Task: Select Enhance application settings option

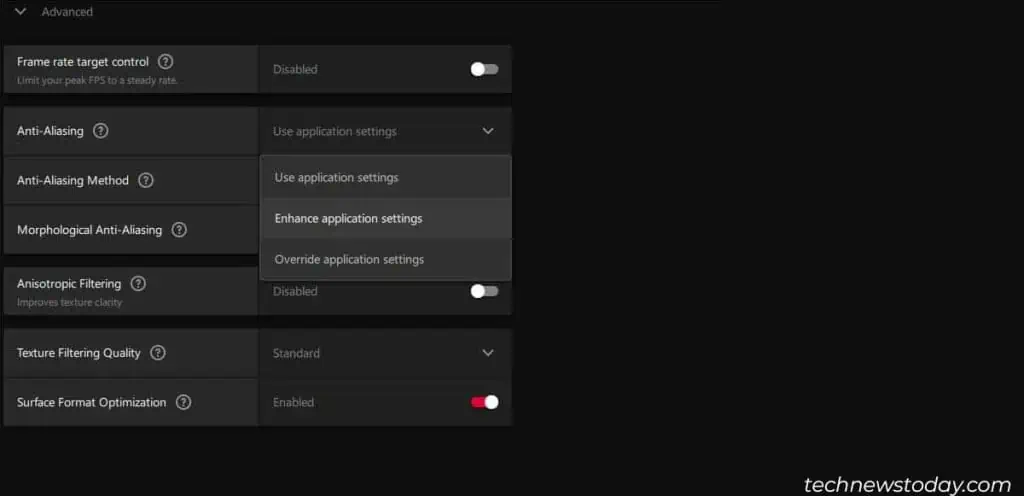Action: coord(385,219)
